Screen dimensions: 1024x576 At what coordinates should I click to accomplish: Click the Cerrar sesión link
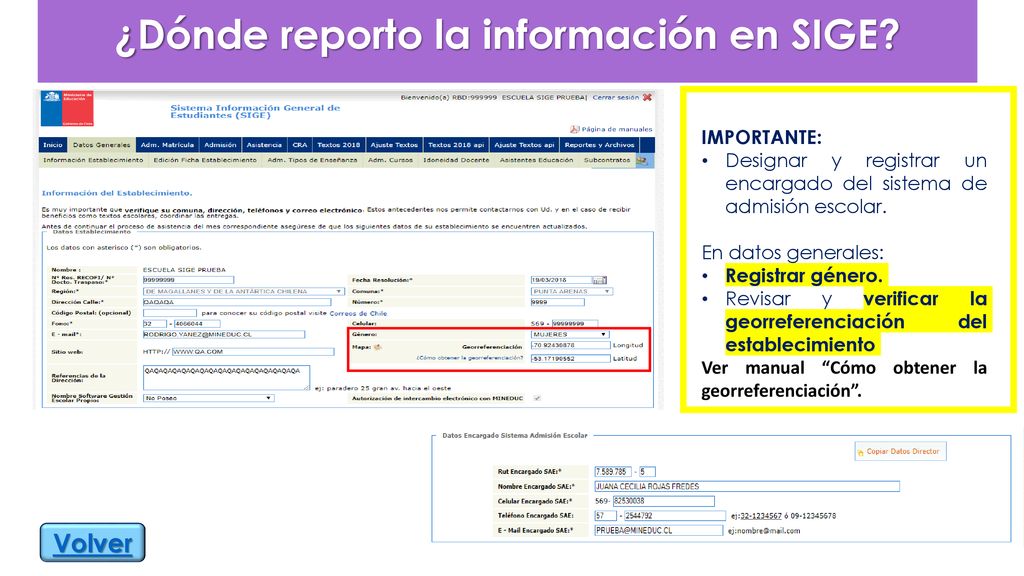pos(616,97)
